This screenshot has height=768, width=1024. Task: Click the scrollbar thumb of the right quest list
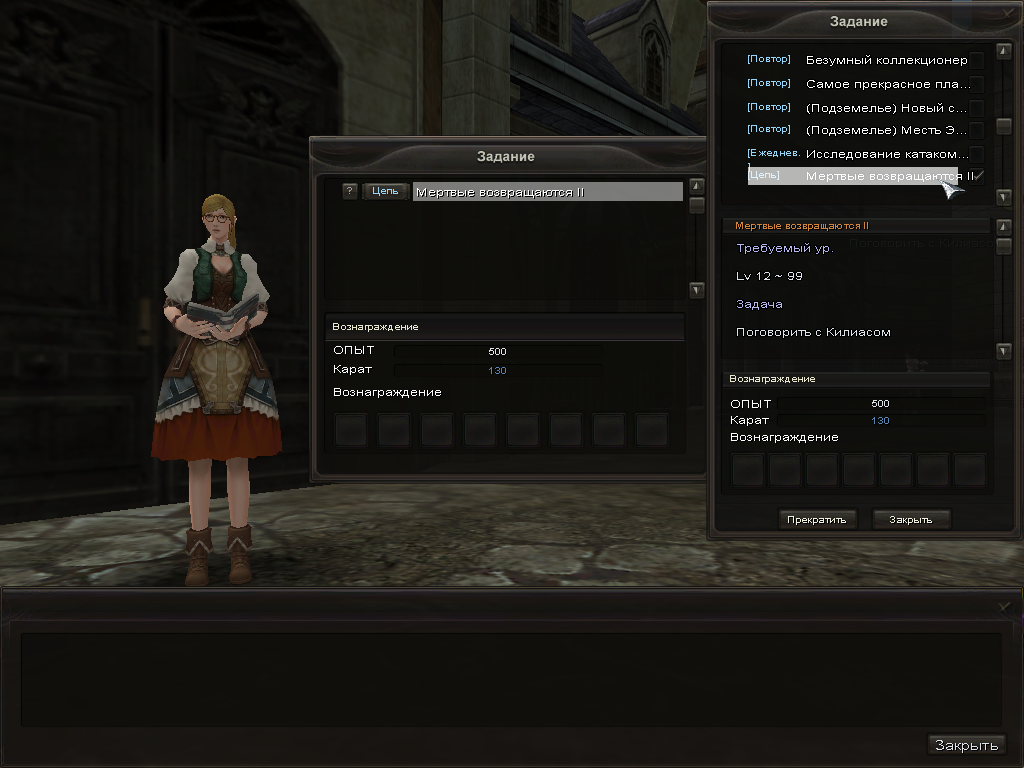tap(1004, 127)
